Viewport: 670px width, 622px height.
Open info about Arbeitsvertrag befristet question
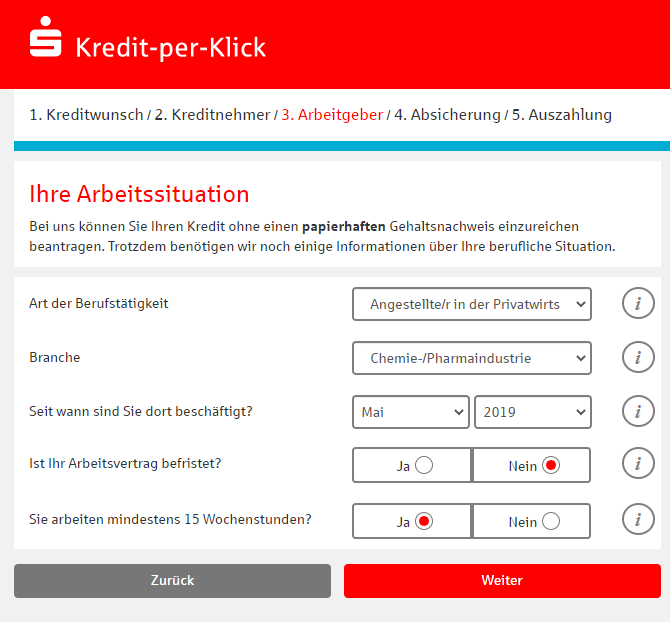click(x=637, y=464)
